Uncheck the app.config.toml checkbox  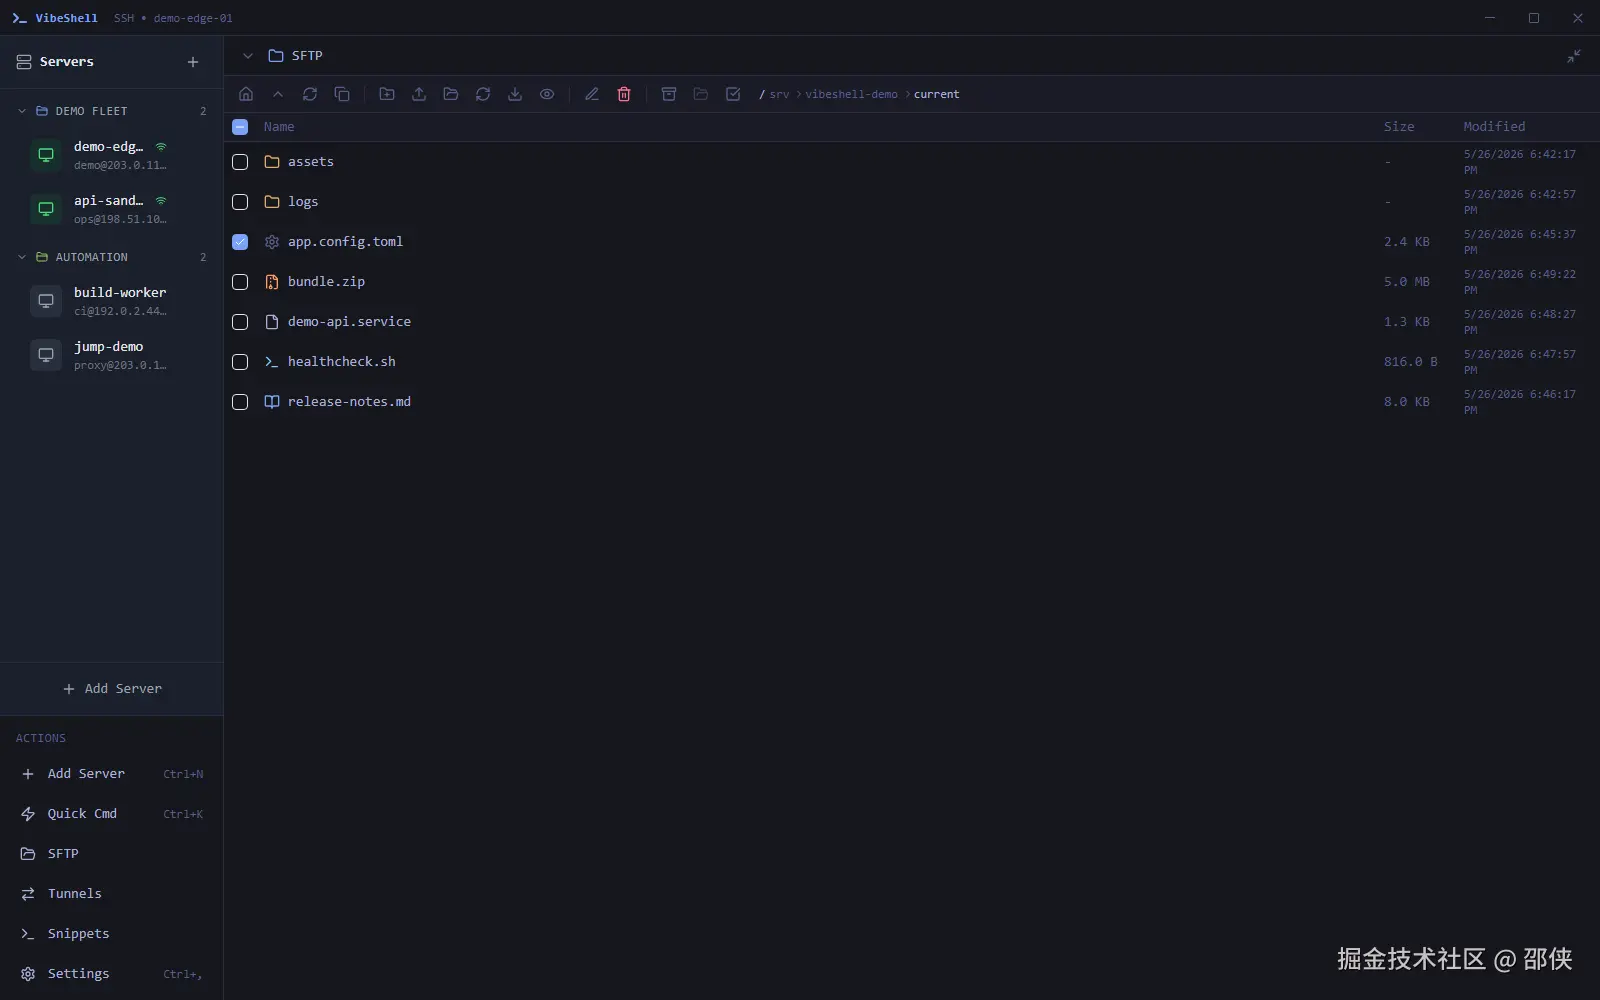click(x=240, y=242)
